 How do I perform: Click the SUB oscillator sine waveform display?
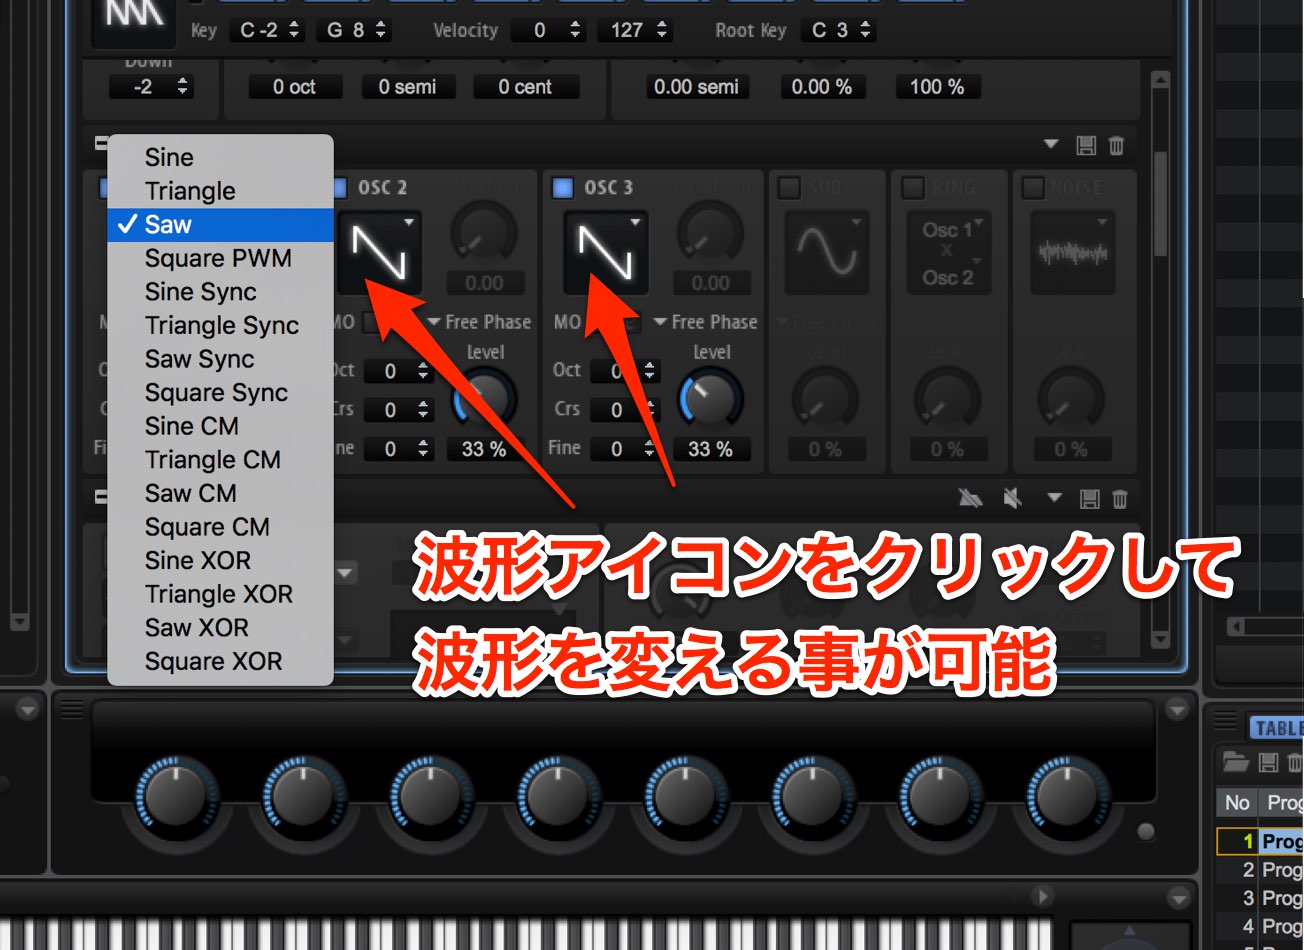pos(826,252)
